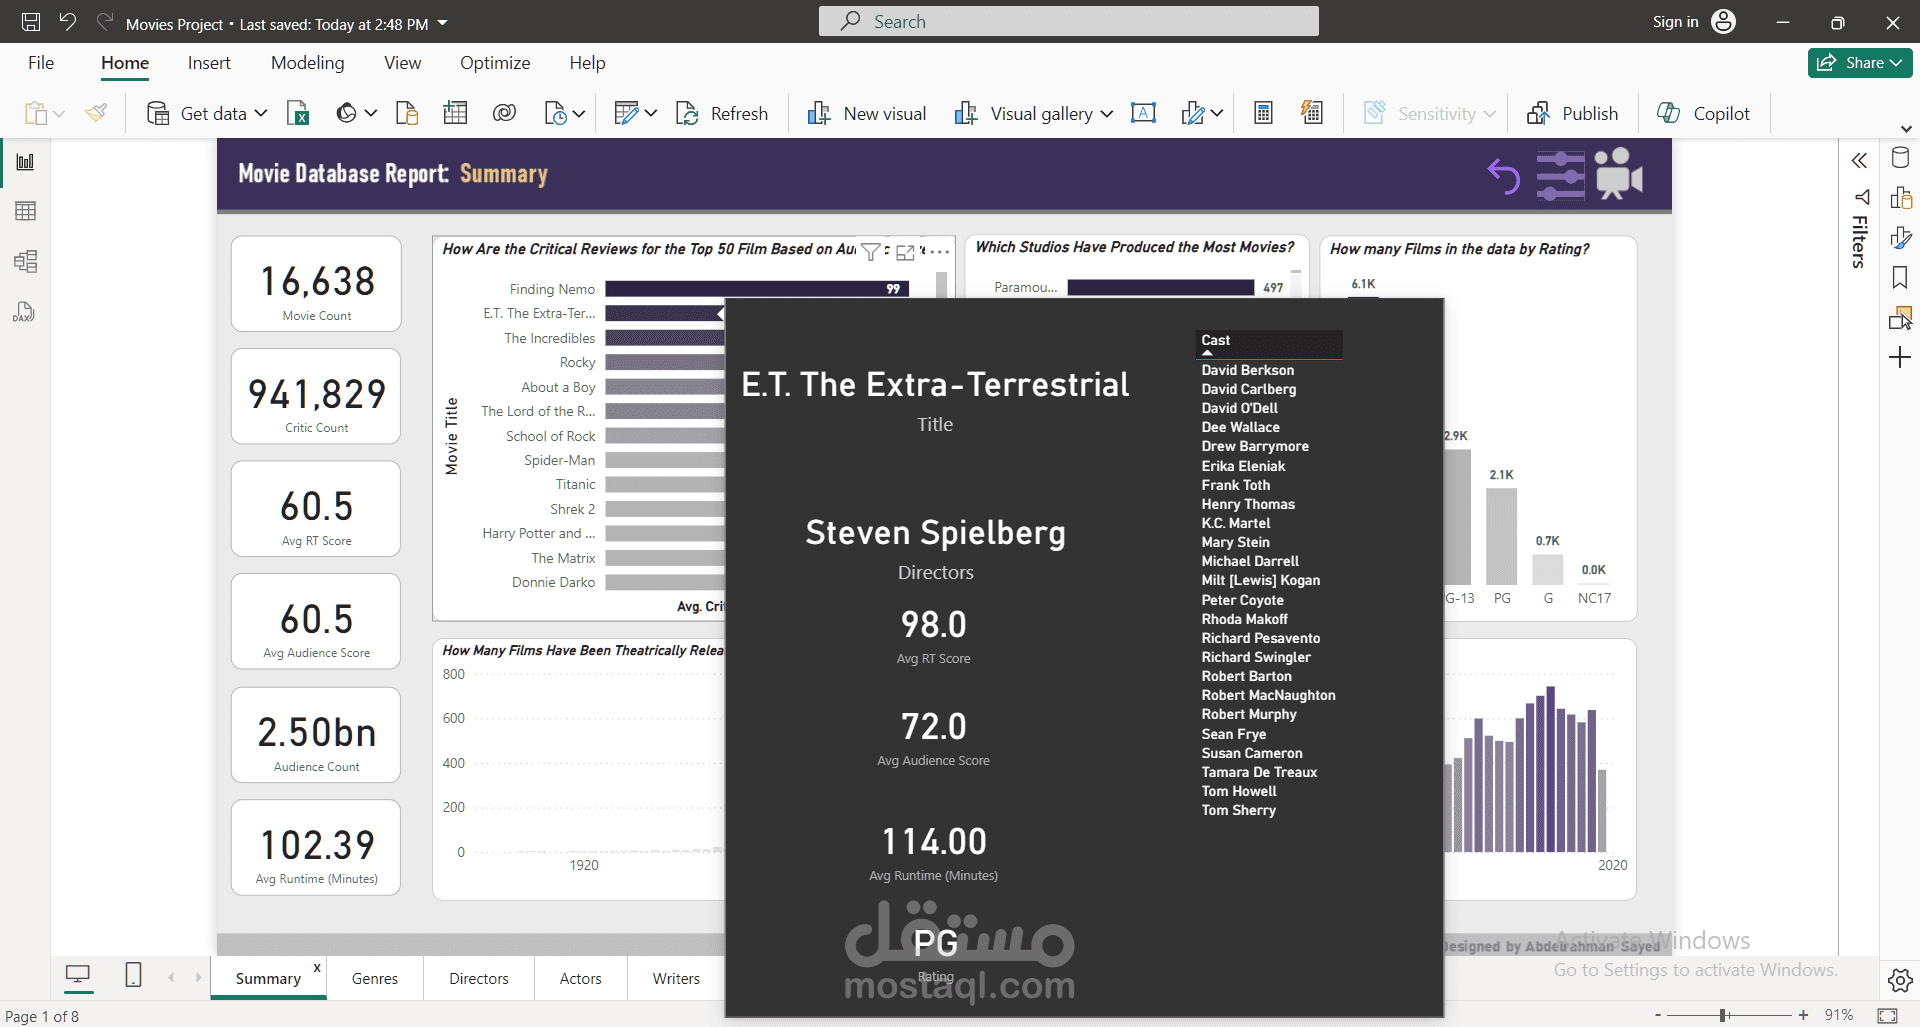1920x1027 pixels.
Task: Open the Format pane paintbrush icon
Action: click(1900, 238)
